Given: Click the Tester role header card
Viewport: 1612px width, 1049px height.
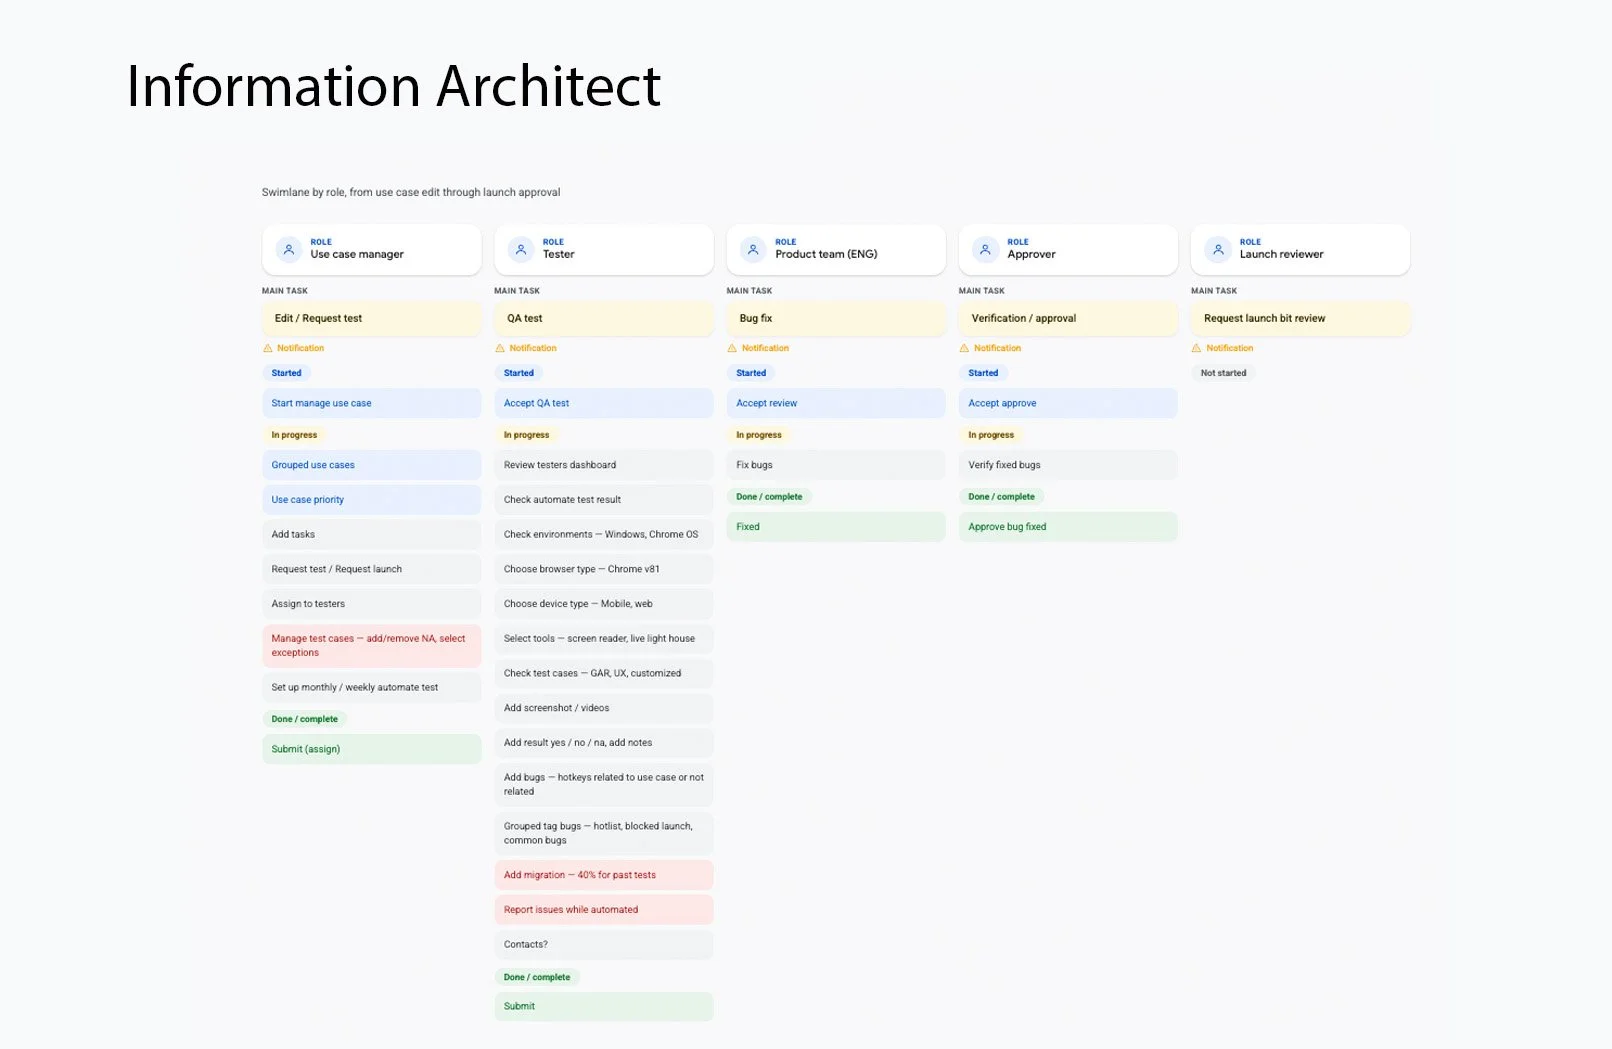Looking at the screenshot, I should coord(604,250).
